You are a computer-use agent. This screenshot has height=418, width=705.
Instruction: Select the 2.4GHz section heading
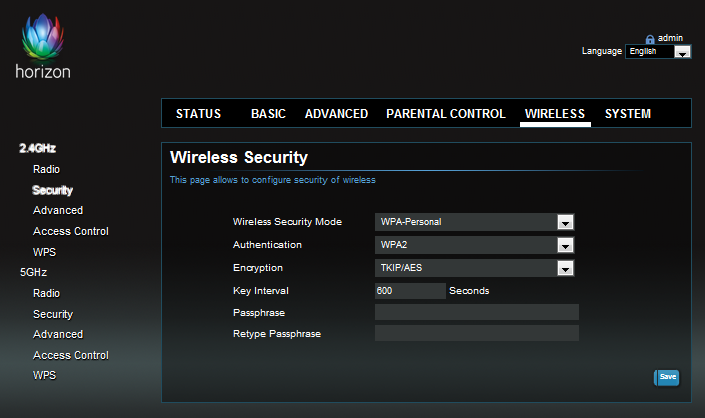(x=37, y=148)
